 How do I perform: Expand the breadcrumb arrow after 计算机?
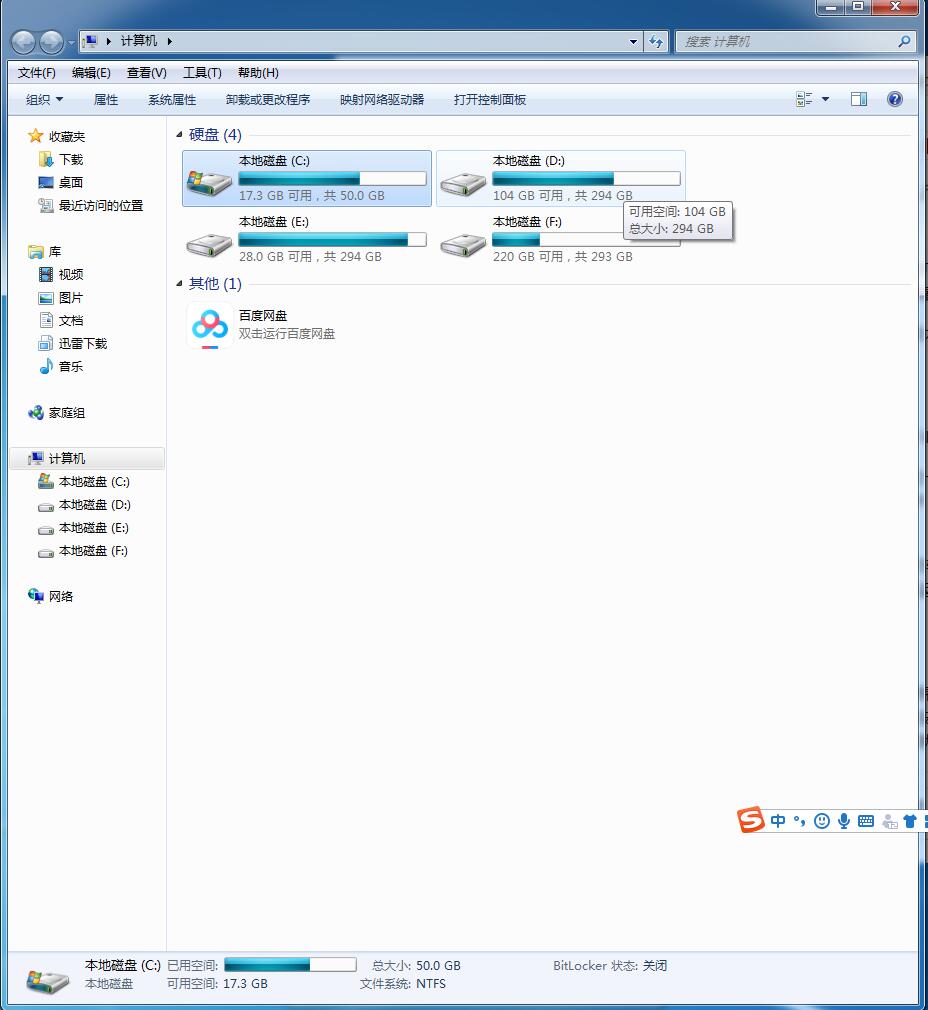pyautogui.click(x=169, y=41)
